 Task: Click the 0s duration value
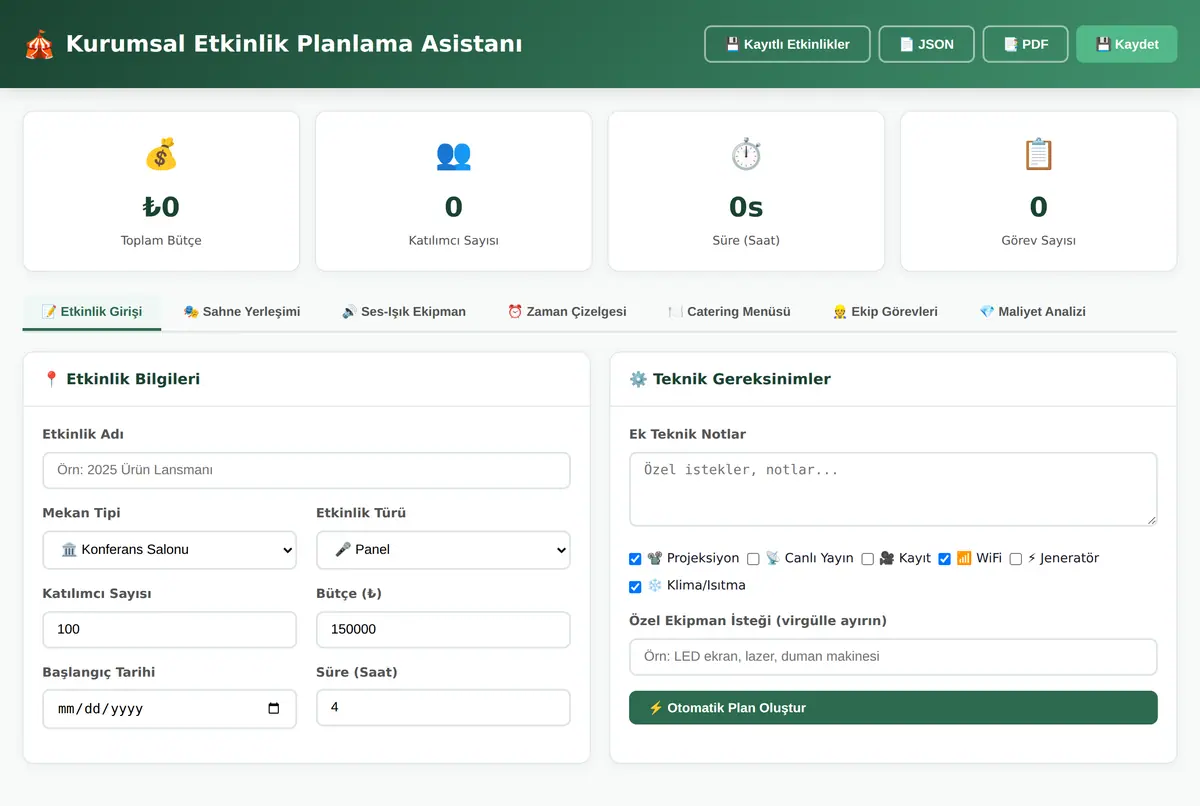[x=746, y=207]
